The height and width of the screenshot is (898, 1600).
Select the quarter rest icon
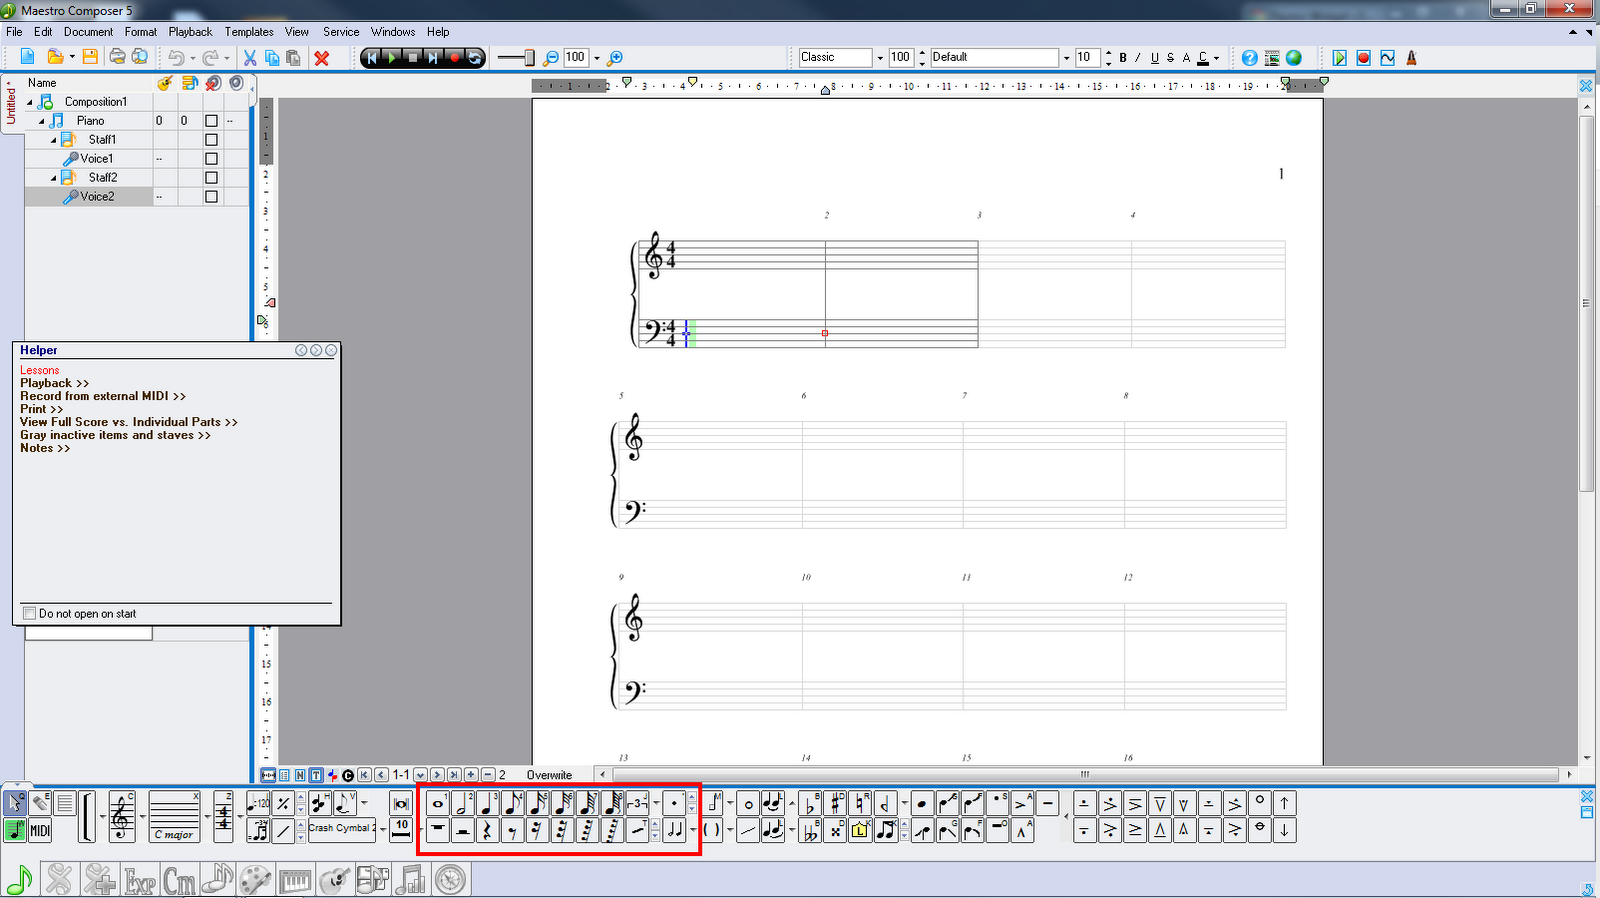pos(487,830)
